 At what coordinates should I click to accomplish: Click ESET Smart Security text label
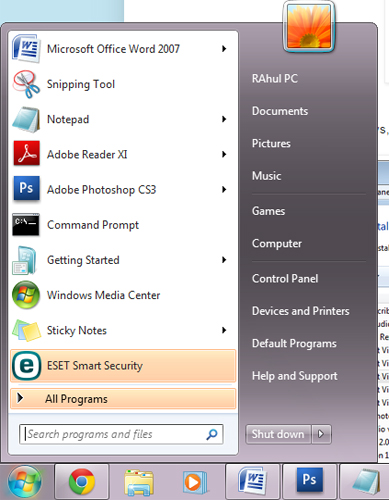click(95, 366)
